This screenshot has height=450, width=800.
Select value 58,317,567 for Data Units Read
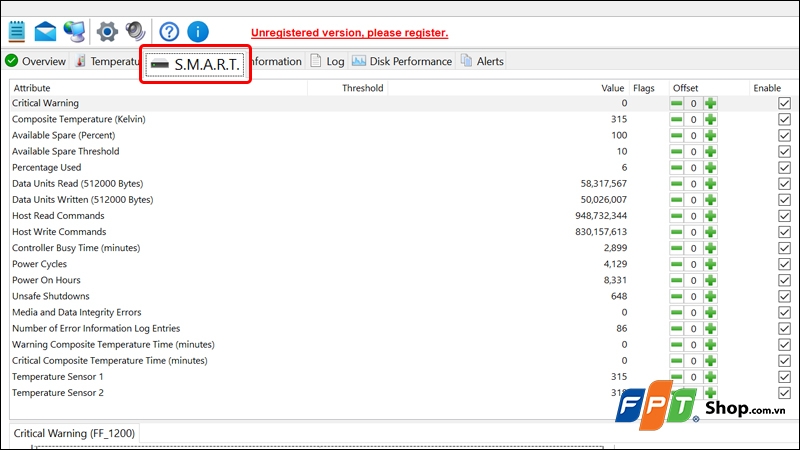(x=604, y=184)
